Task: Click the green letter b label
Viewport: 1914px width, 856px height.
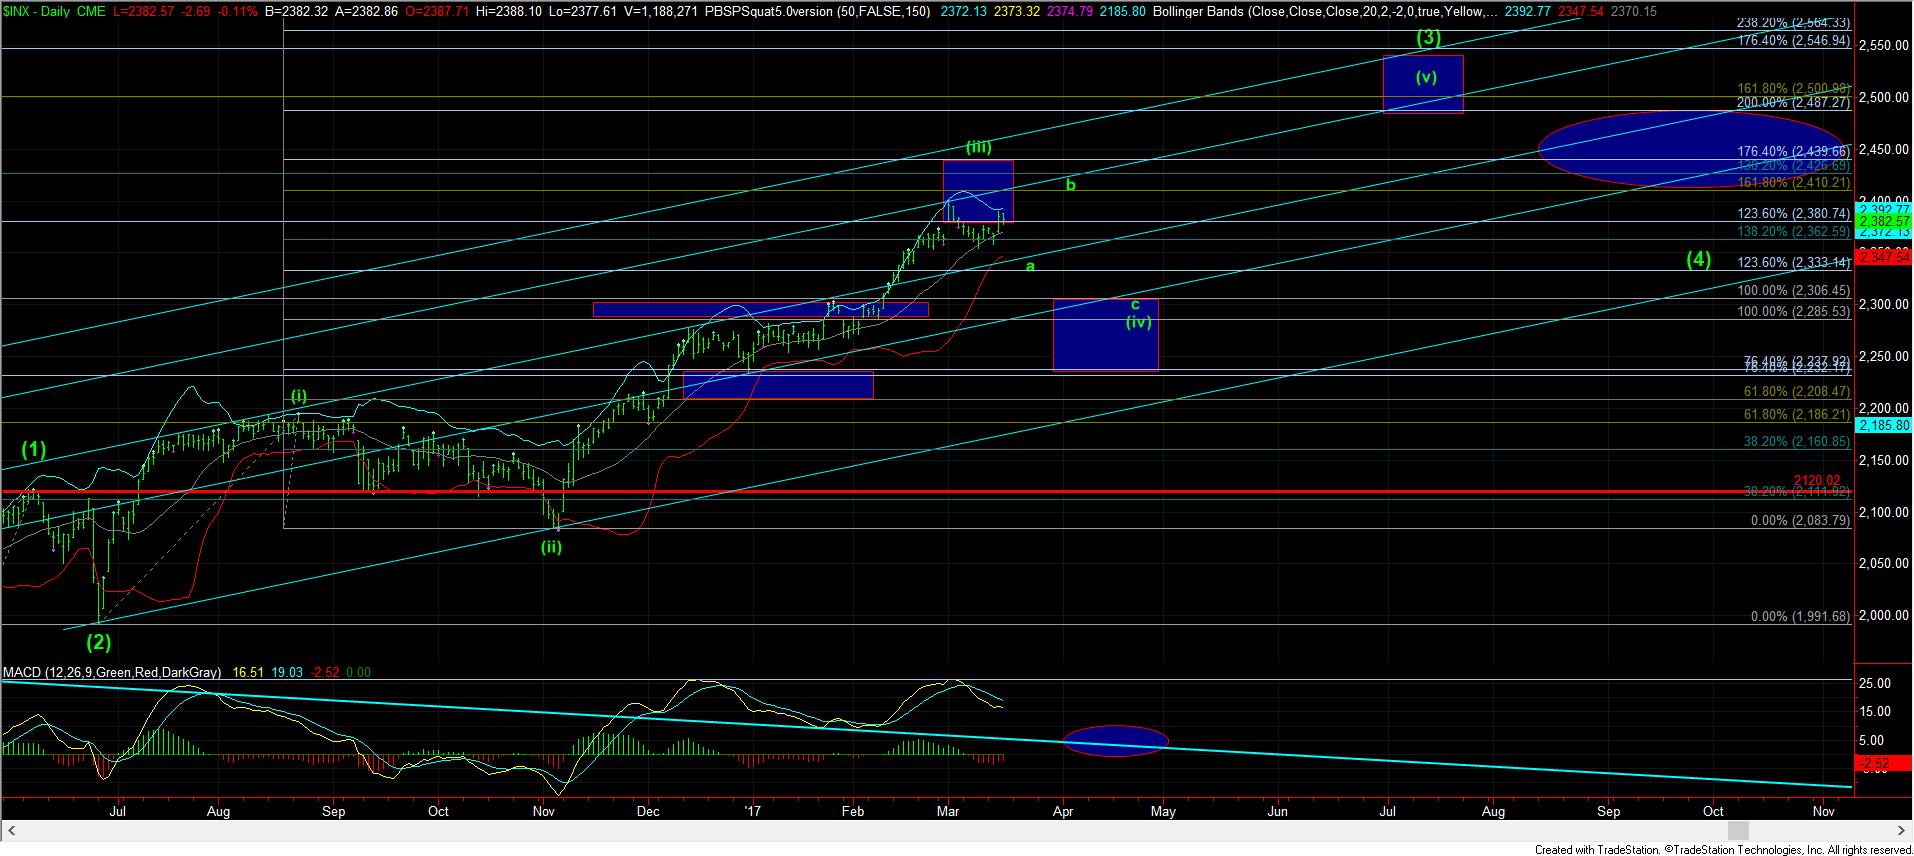Action: [x=1071, y=185]
